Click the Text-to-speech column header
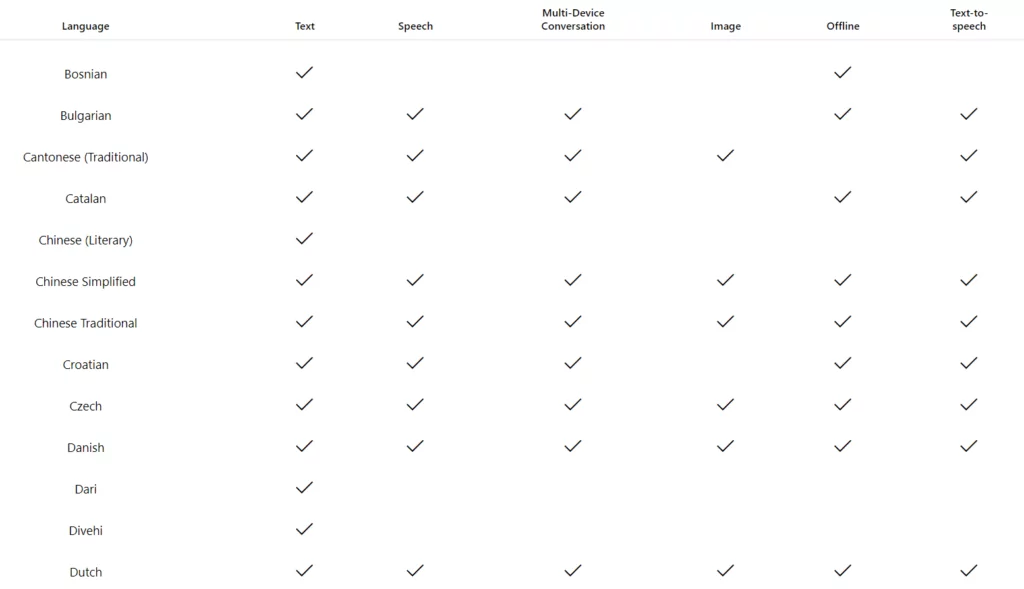1024x589 pixels. point(968,20)
